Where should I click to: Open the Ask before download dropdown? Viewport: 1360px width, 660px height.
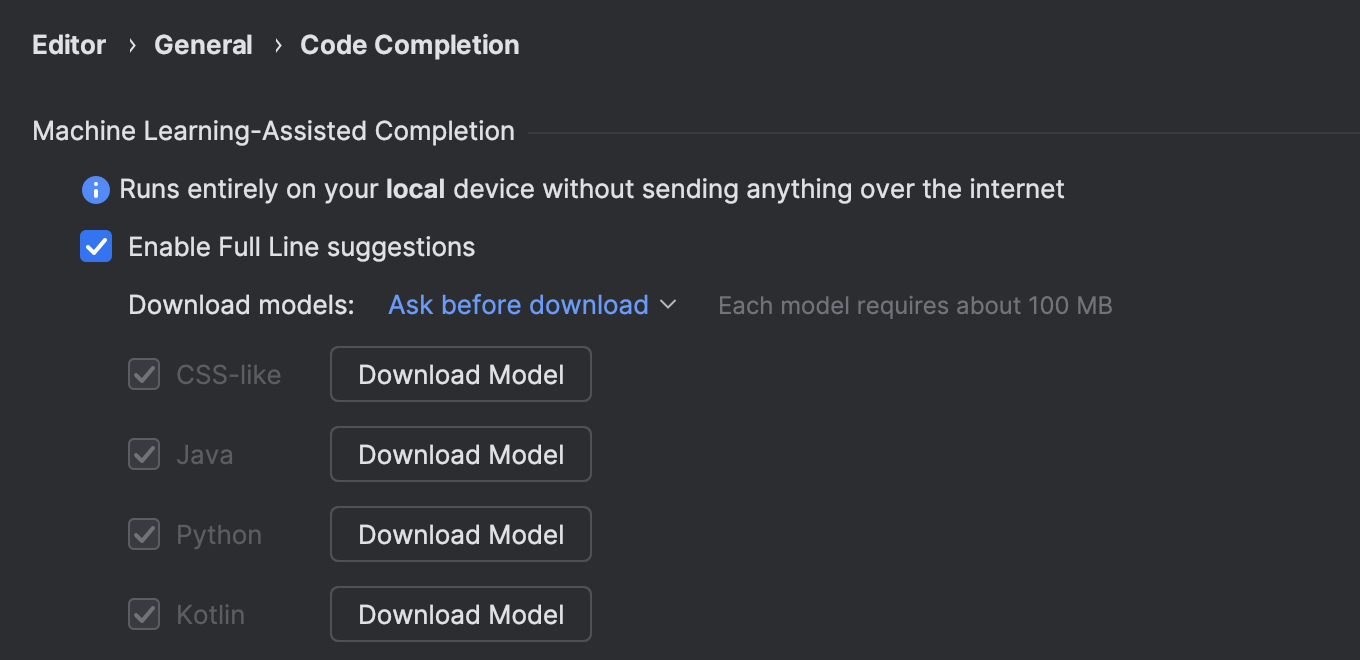tap(532, 304)
